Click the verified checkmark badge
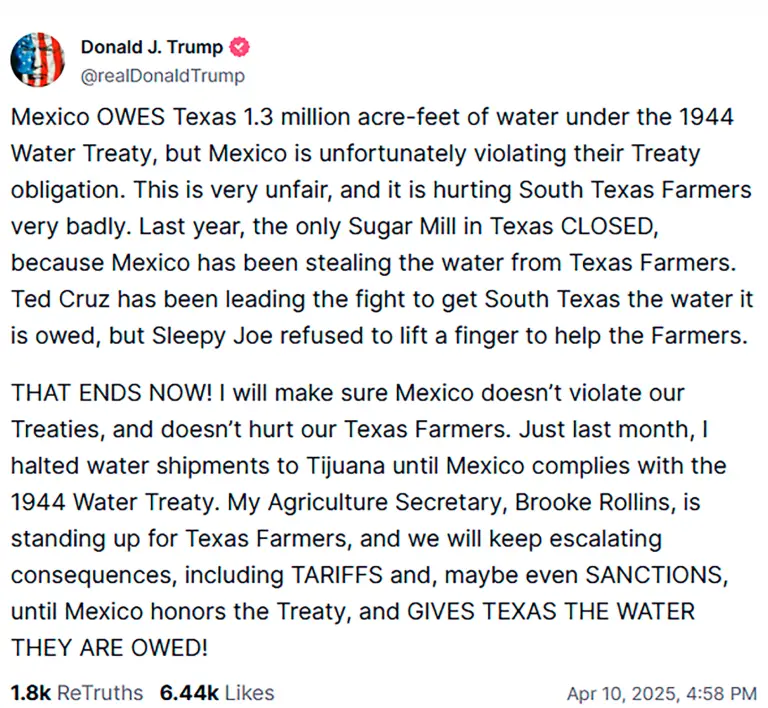Viewport: 768px width, 708px height. (x=239, y=47)
